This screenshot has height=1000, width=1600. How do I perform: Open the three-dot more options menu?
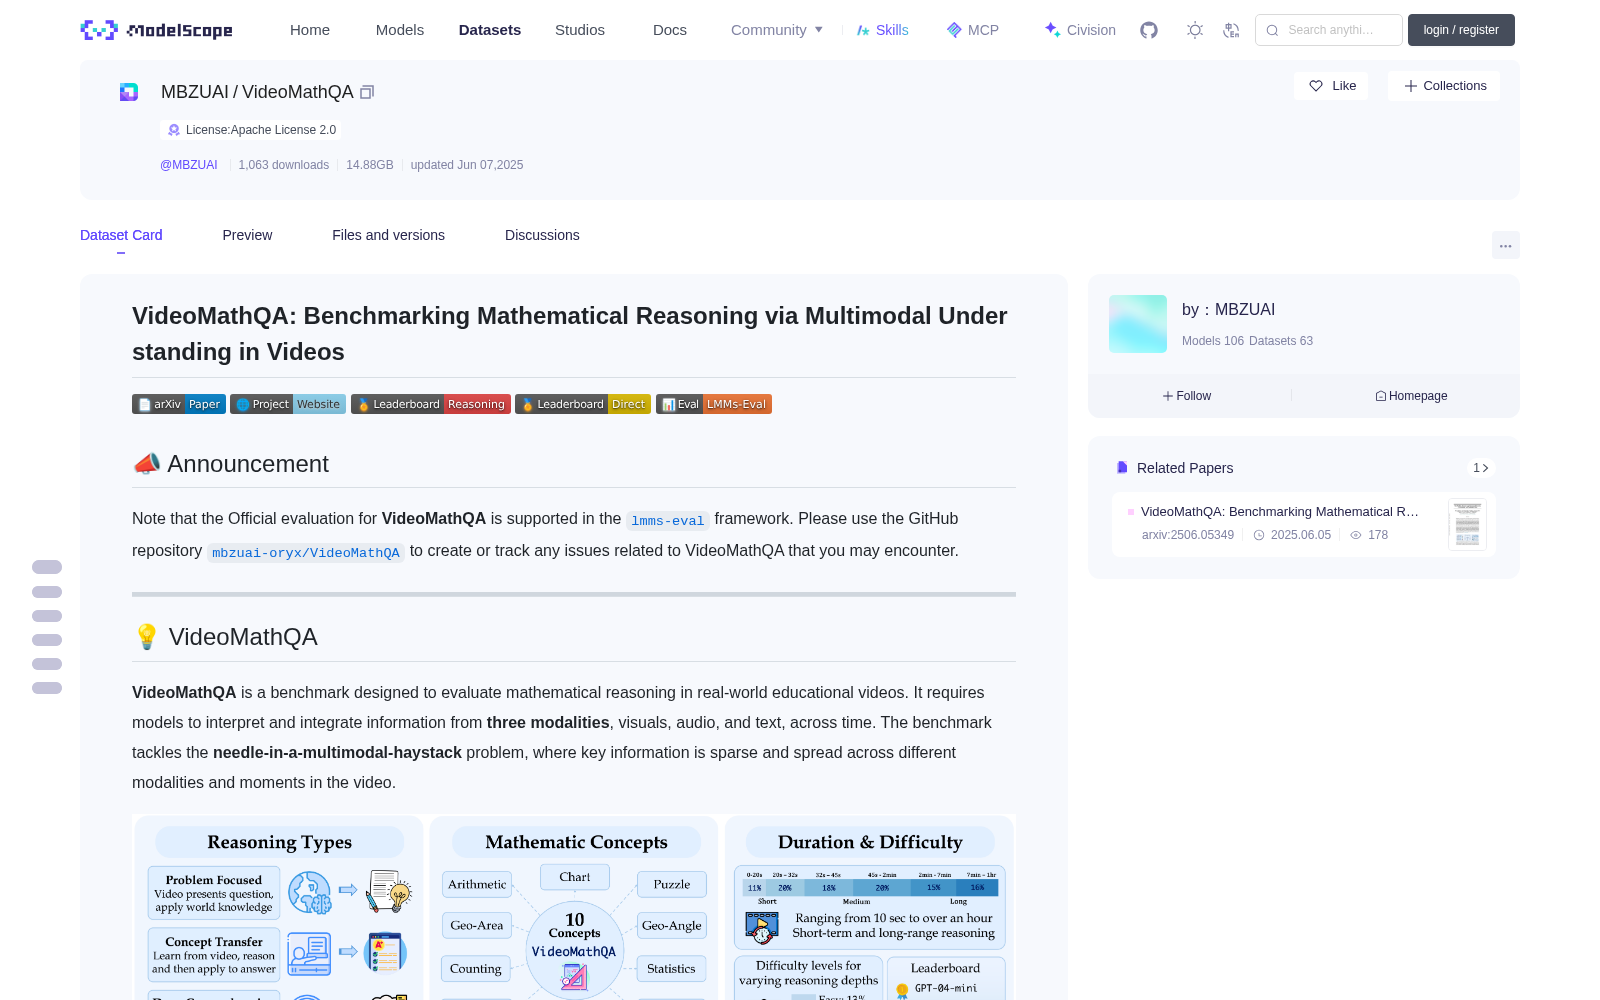tap(1505, 245)
